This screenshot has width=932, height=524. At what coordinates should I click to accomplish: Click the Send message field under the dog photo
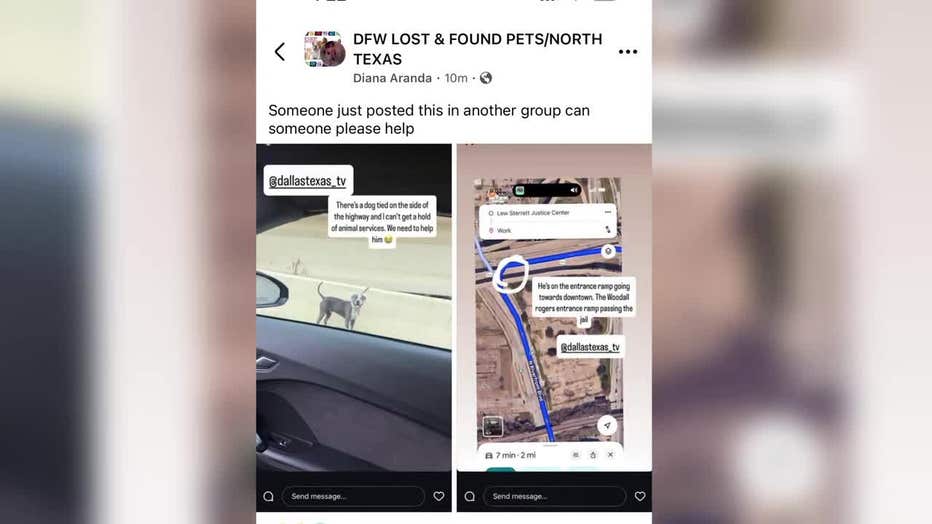pos(353,496)
